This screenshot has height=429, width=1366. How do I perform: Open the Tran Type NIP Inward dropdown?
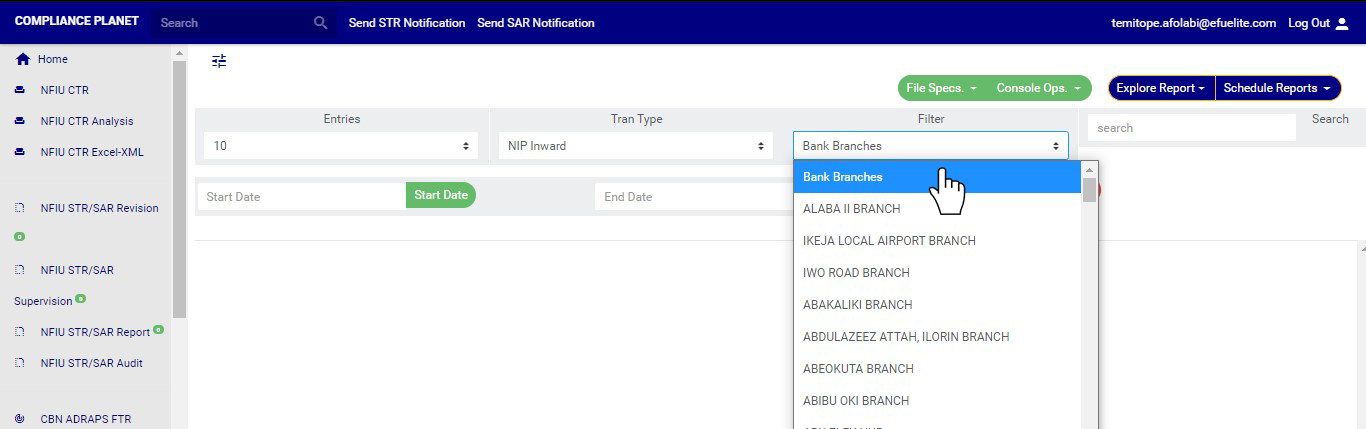click(635, 146)
